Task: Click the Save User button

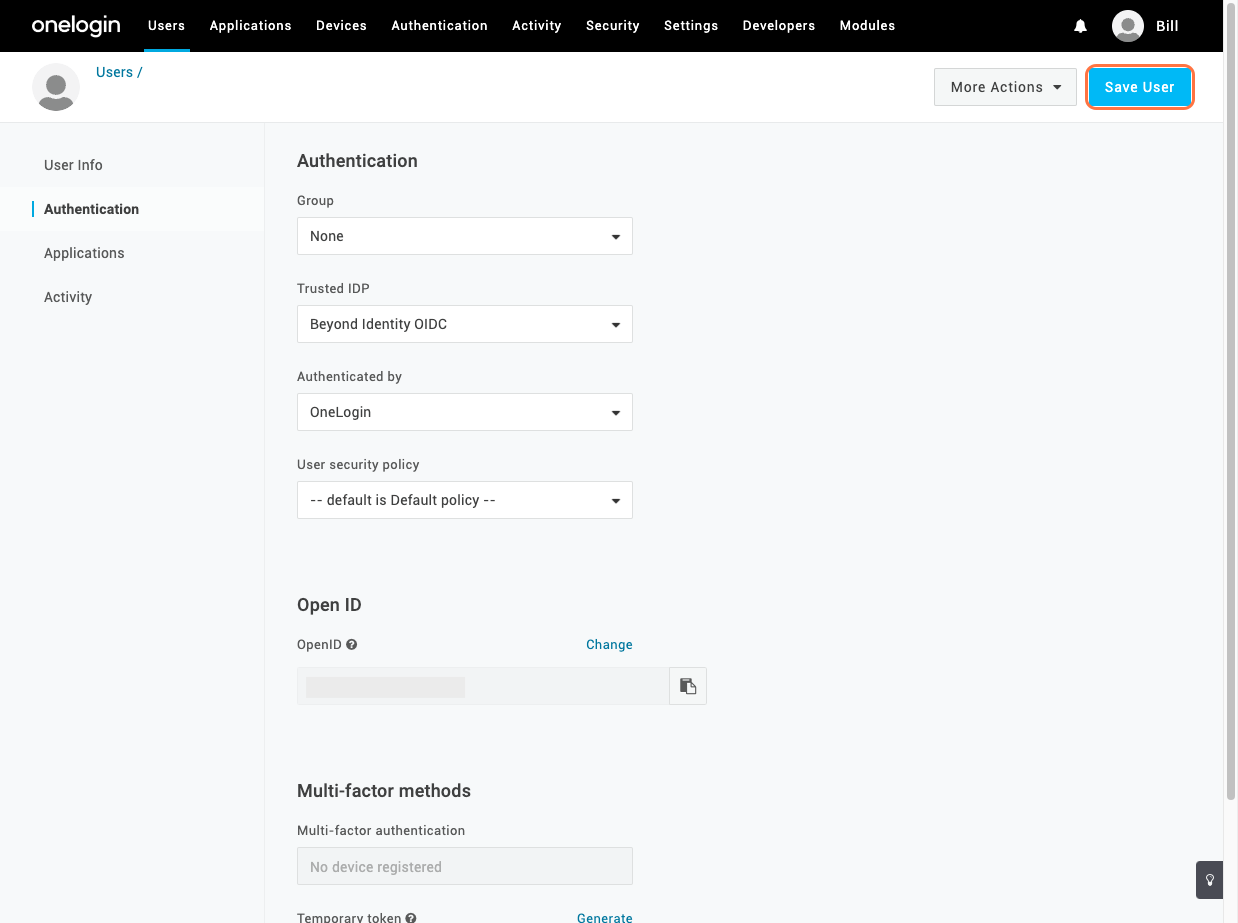Action: (1139, 87)
